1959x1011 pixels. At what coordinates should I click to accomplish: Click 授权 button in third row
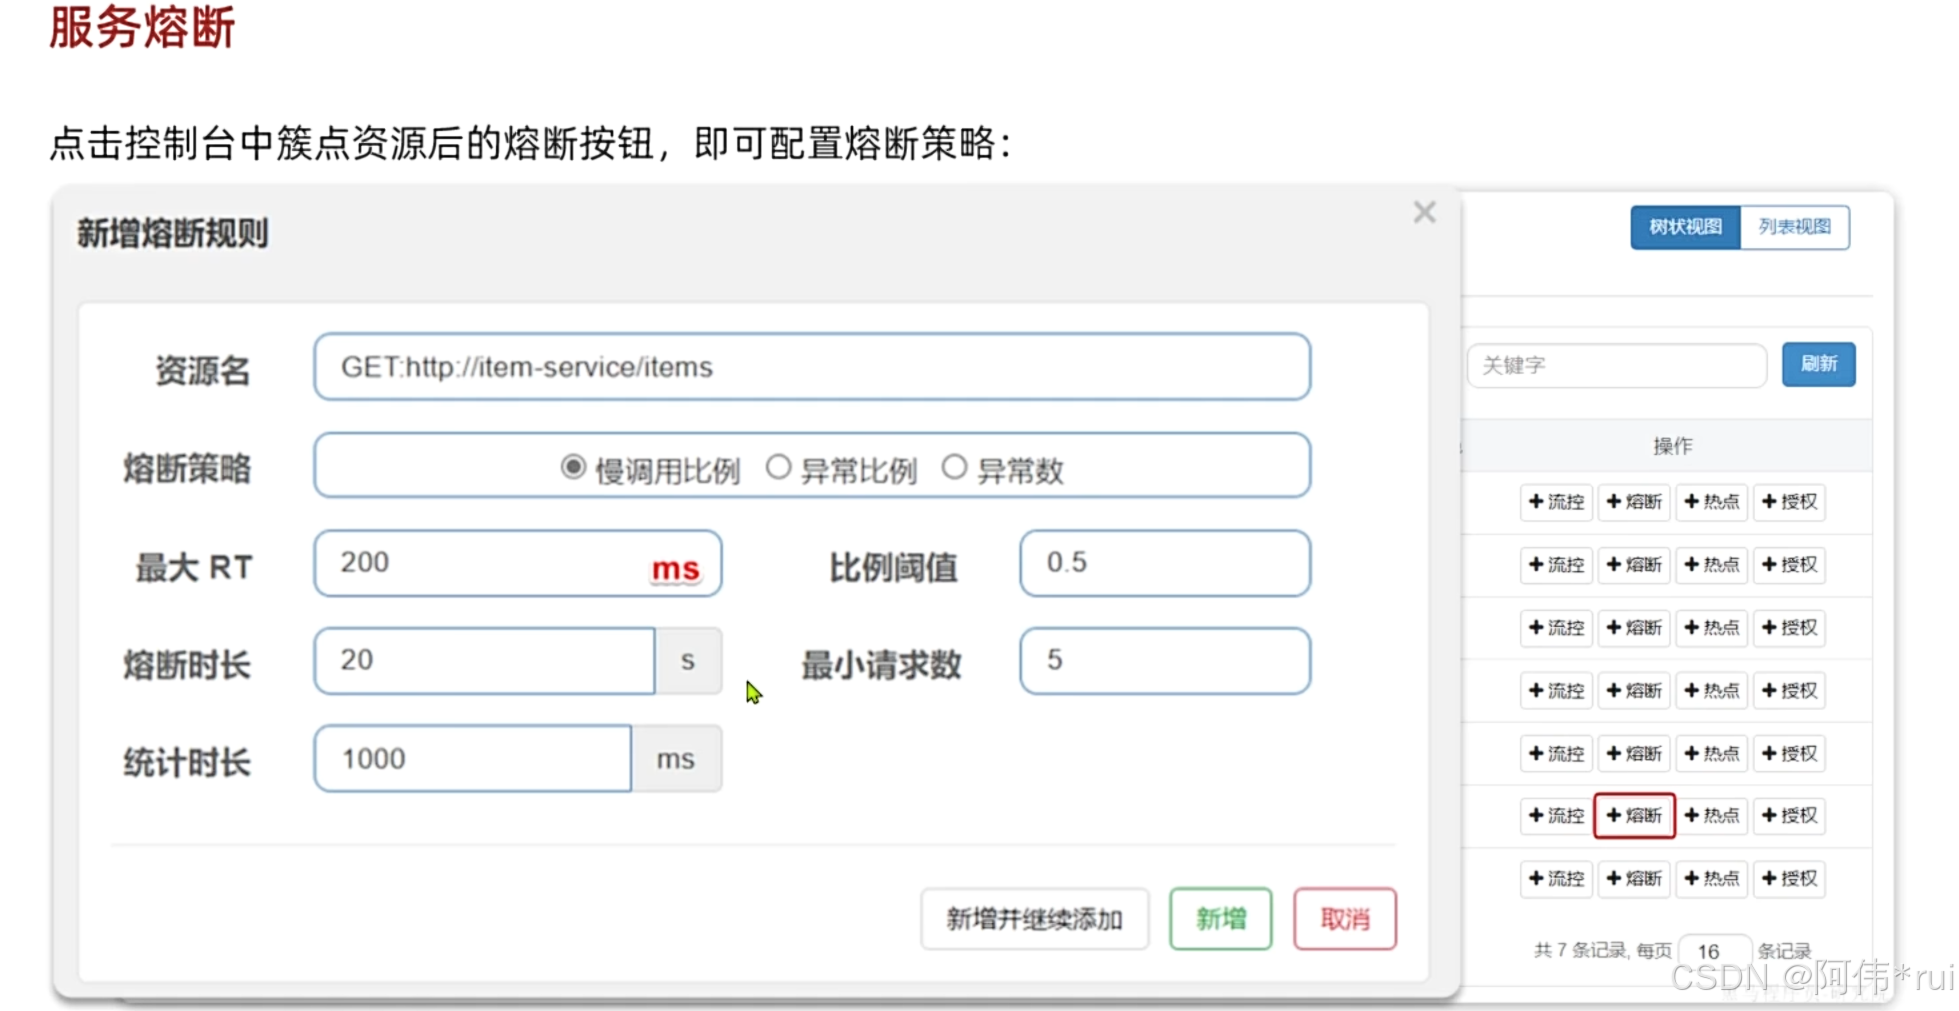(1790, 628)
